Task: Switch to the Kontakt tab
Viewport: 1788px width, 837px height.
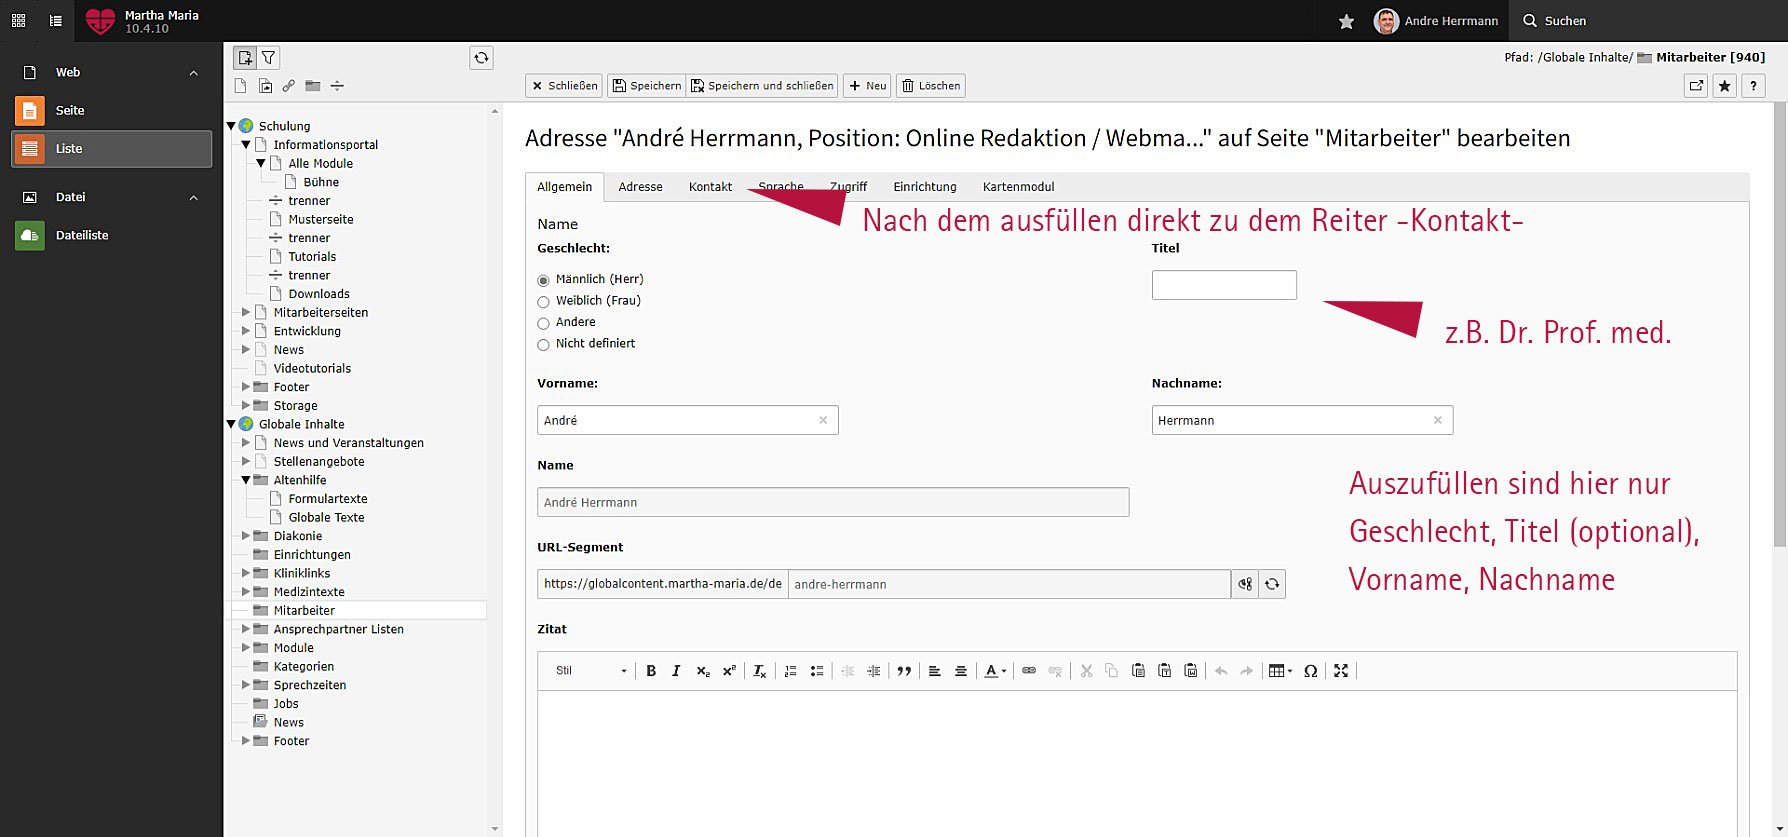Action: click(x=710, y=187)
